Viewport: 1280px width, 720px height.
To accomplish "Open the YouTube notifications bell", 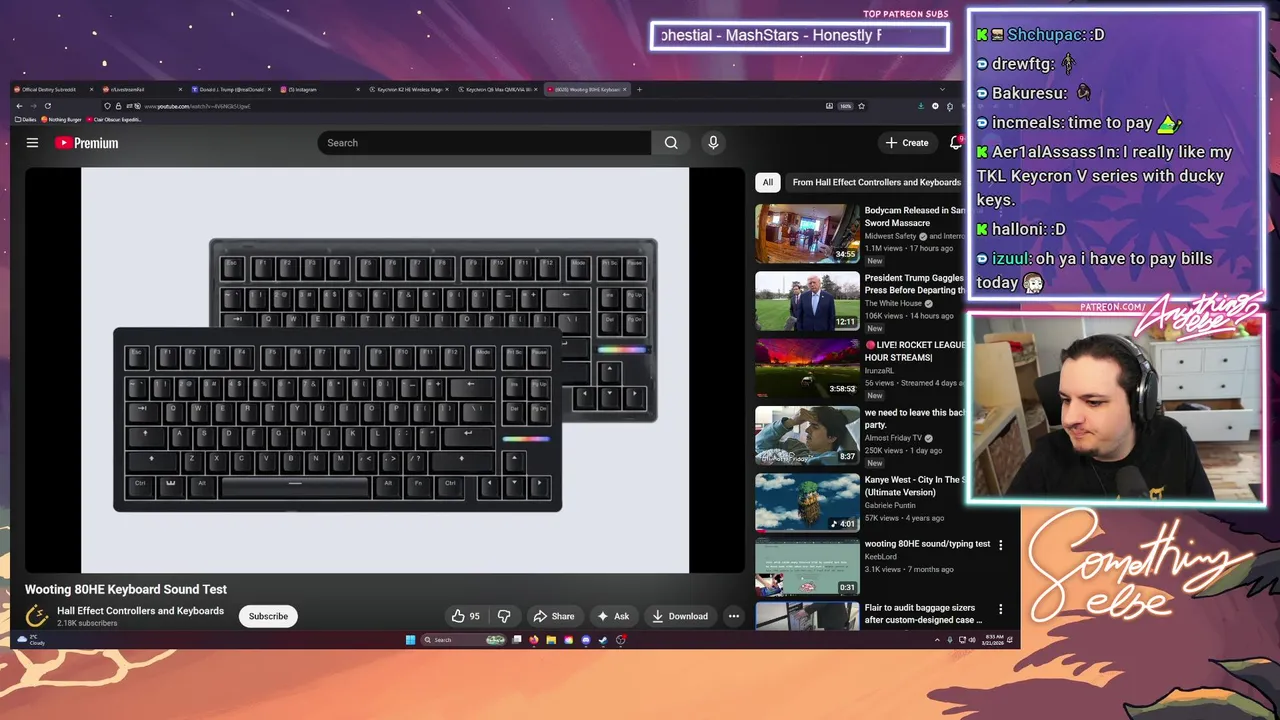I will tap(955, 143).
